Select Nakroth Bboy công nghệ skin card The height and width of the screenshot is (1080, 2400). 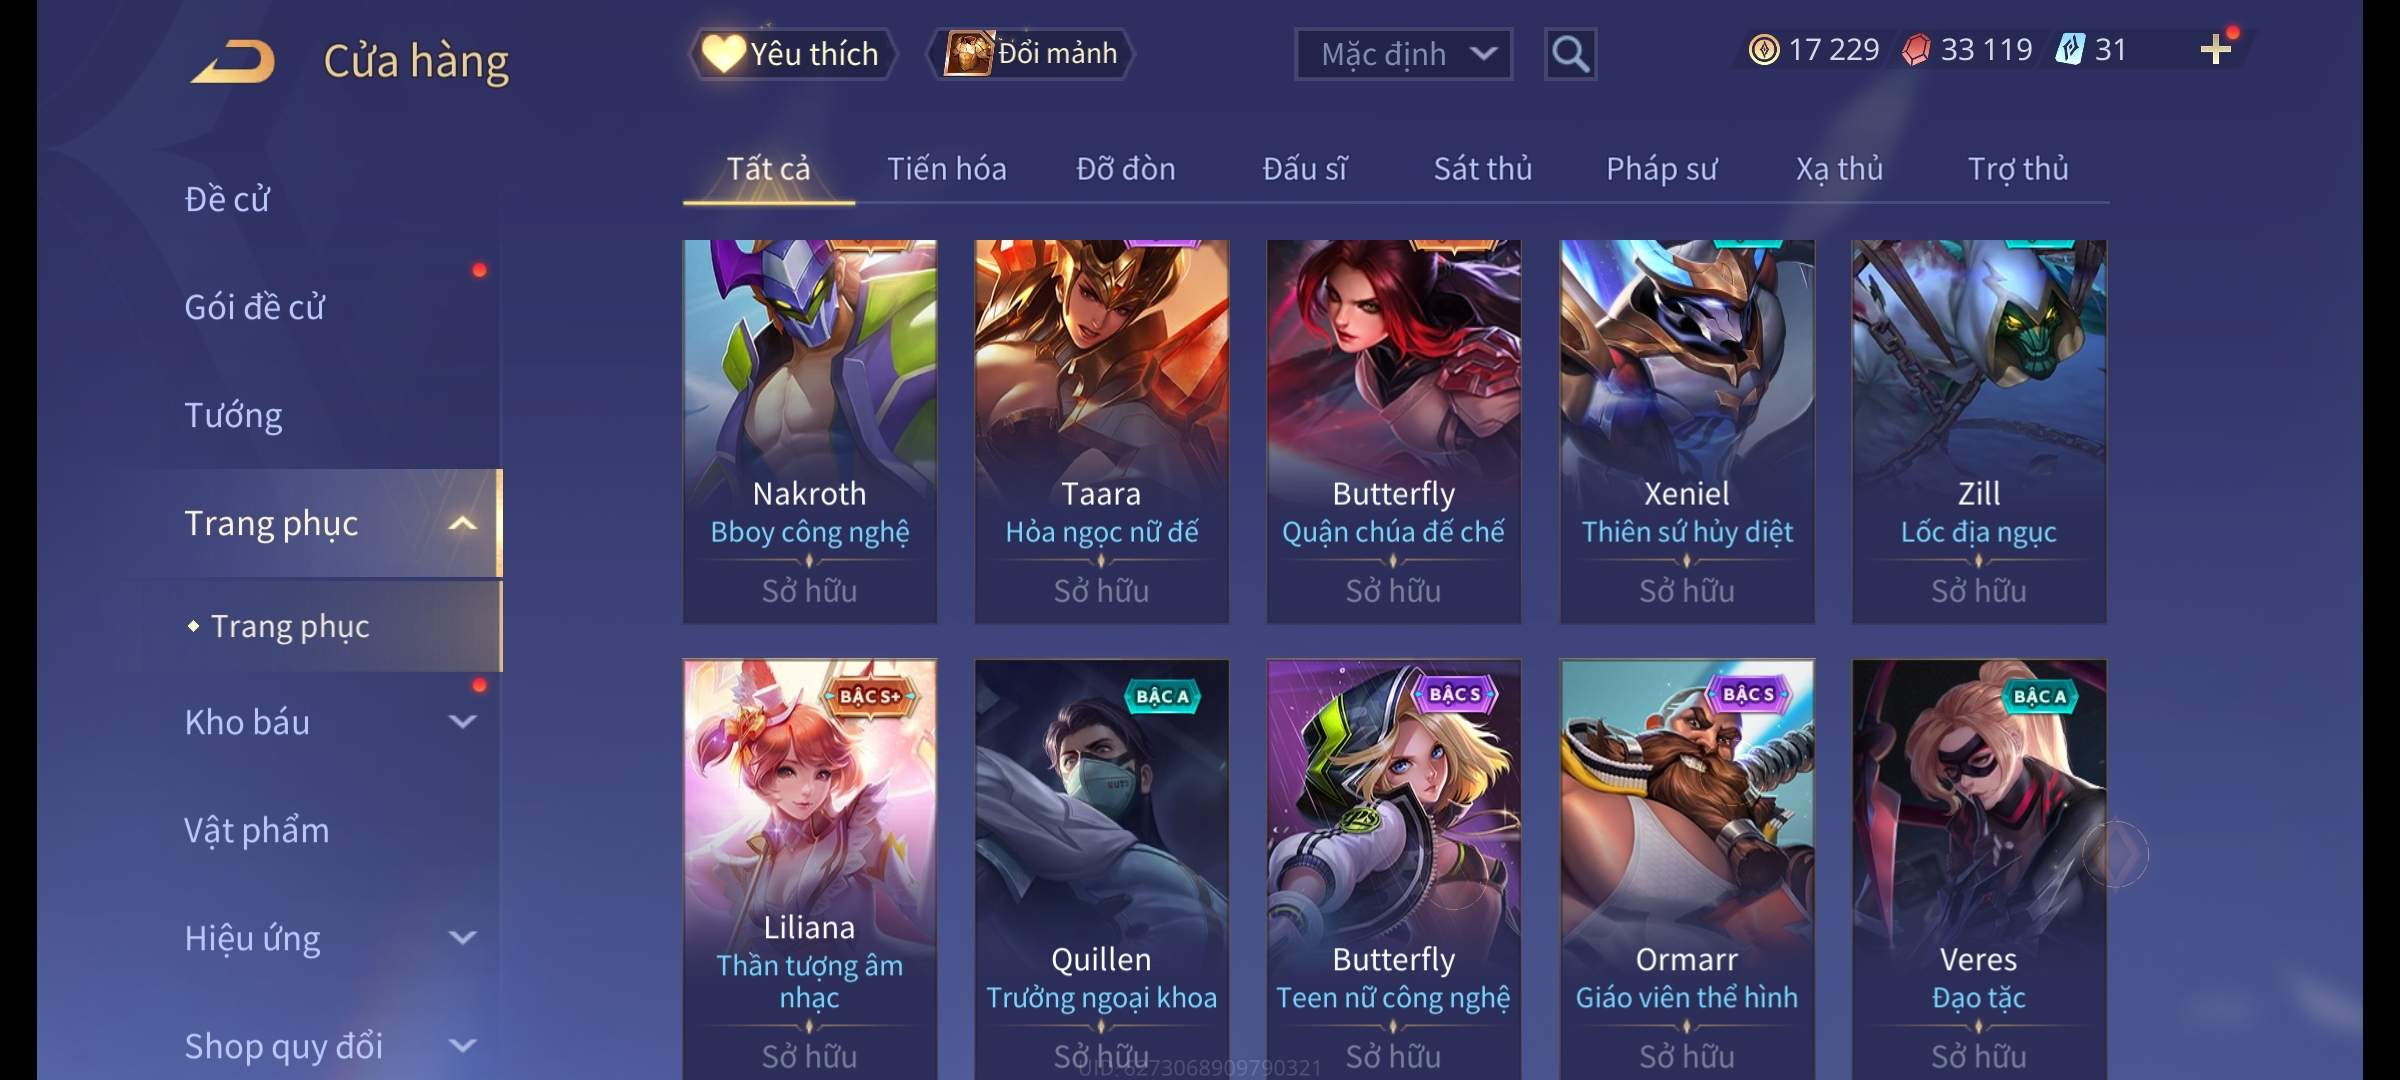tap(809, 431)
